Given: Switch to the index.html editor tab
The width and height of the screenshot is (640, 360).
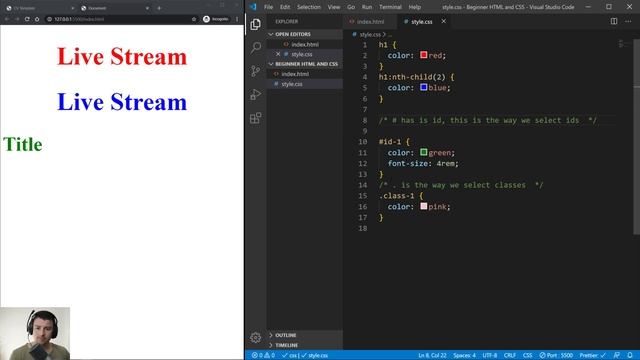Looking at the screenshot, I should (370, 21).
